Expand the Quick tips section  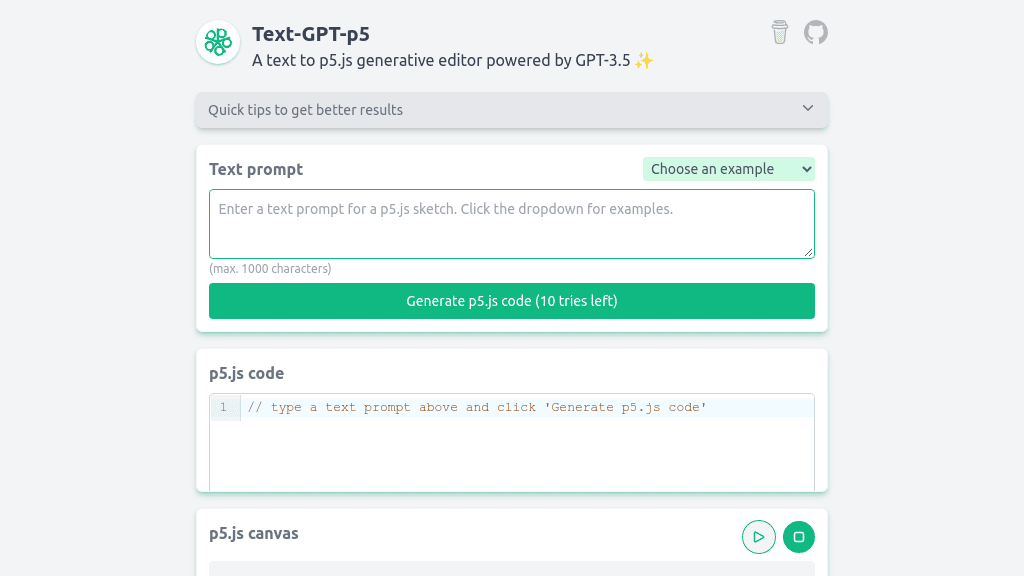(x=511, y=110)
